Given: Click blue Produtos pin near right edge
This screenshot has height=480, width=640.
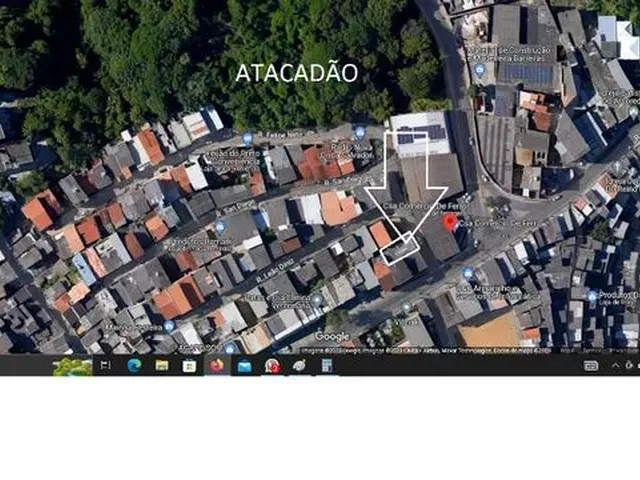Looking at the screenshot, I should (x=592, y=296).
